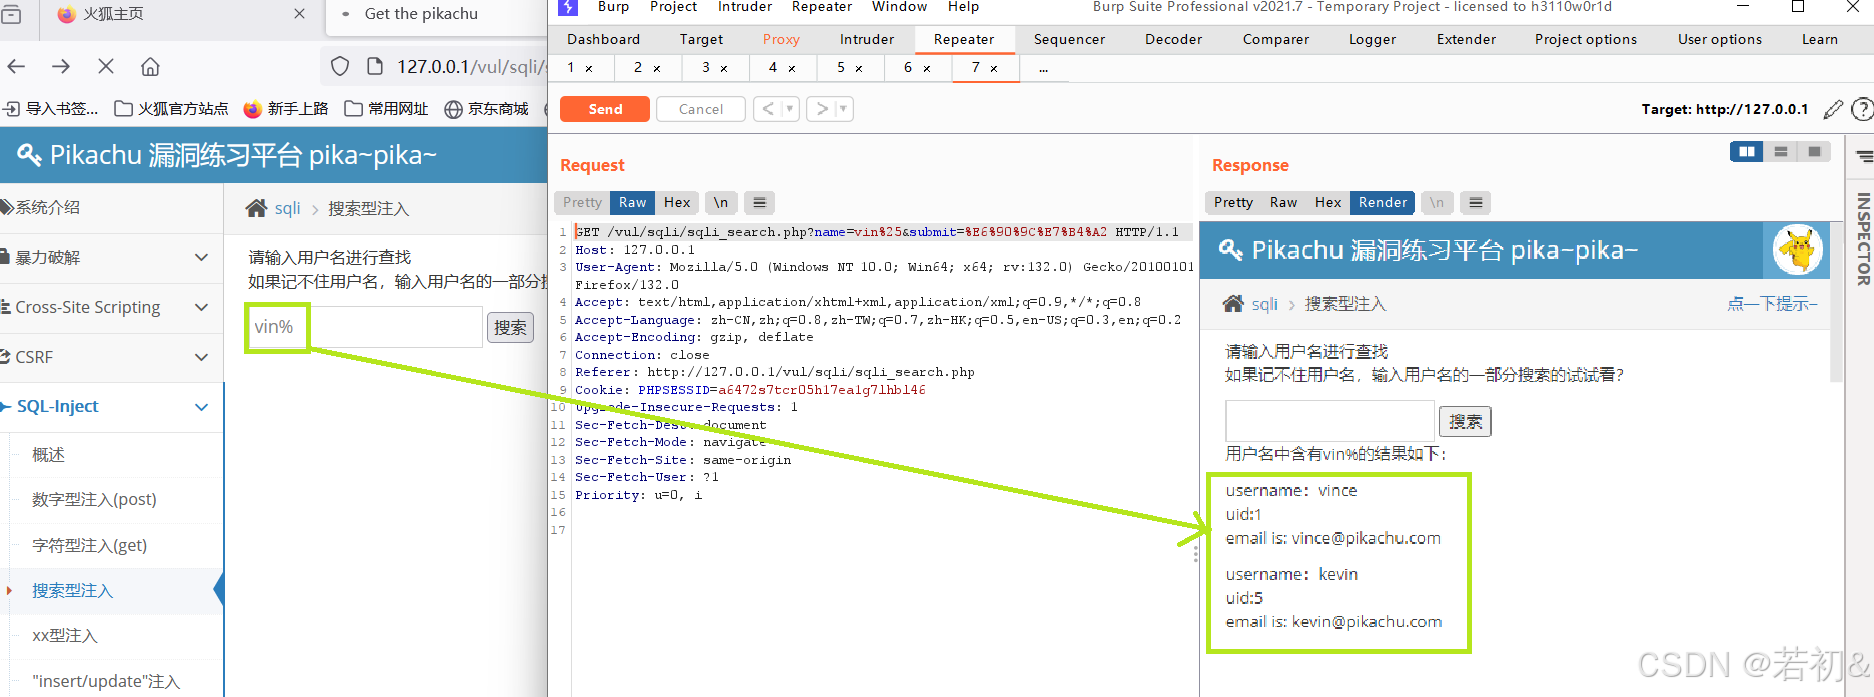Viewport: 1874px width, 697px height.
Task: Switch request view to Hex
Action: click(x=677, y=202)
